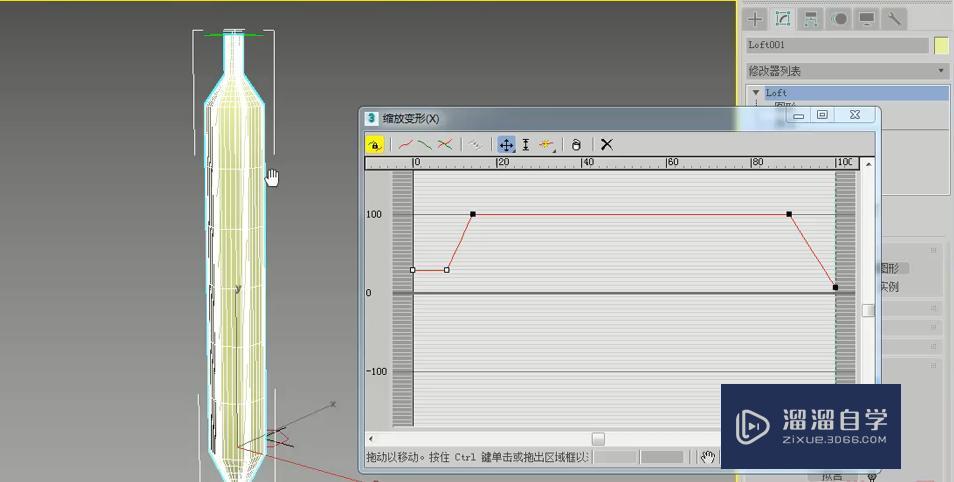Click the Delete Control Point bucket icon
The height and width of the screenshot is (482, 954).
click(x=576, y=145)
